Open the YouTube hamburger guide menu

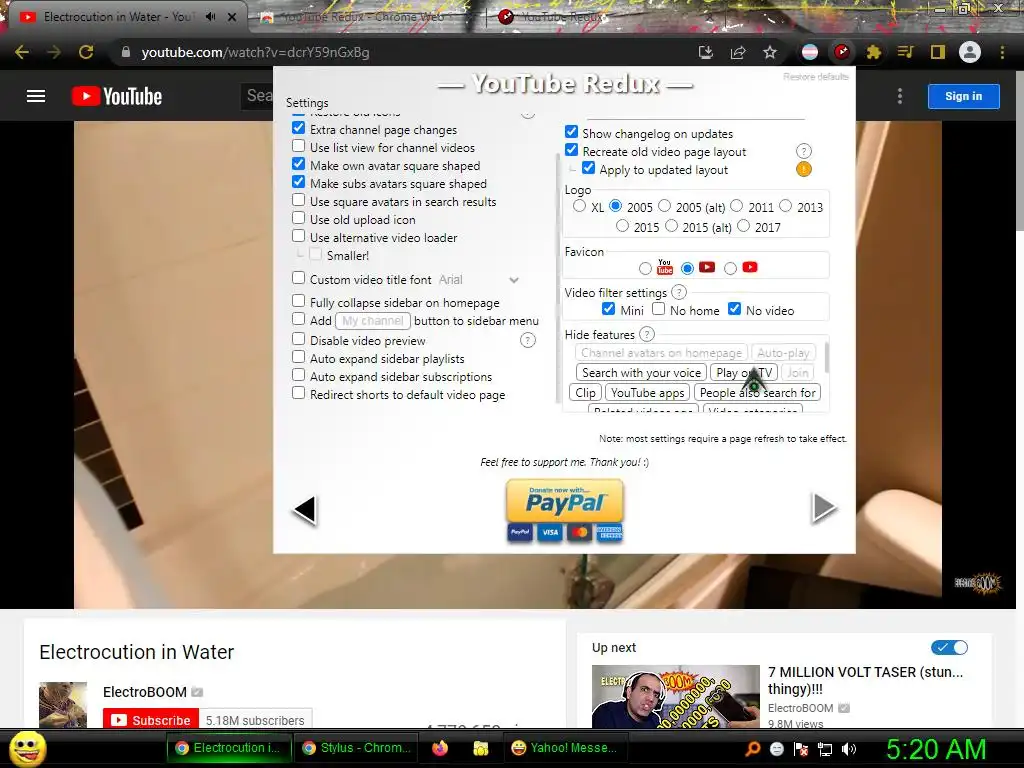tap(36, 97)
